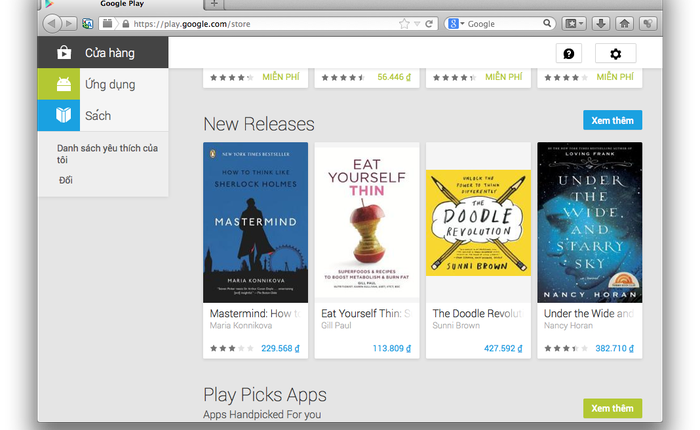The width and height of the screenshot is (700, 430).
Task: Click the shopping bag store icon
Action: click(x=64, y=53)
